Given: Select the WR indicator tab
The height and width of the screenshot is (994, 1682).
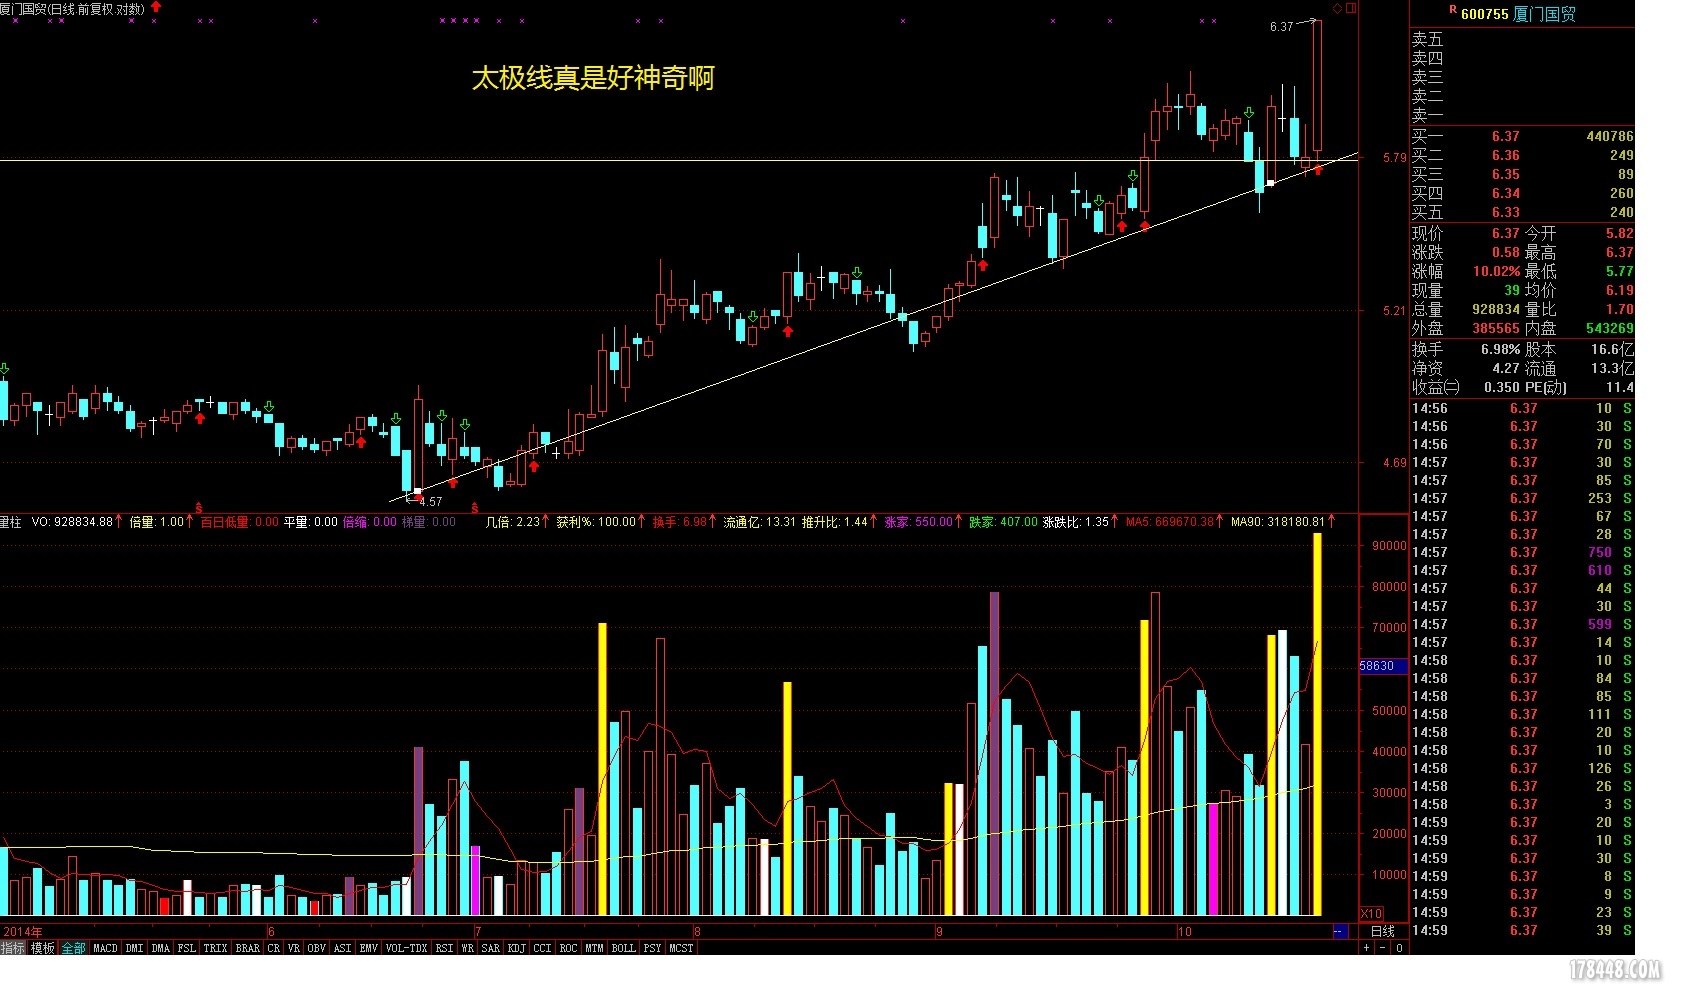Looking at the screenshot, I should click(x=467, y=948).
